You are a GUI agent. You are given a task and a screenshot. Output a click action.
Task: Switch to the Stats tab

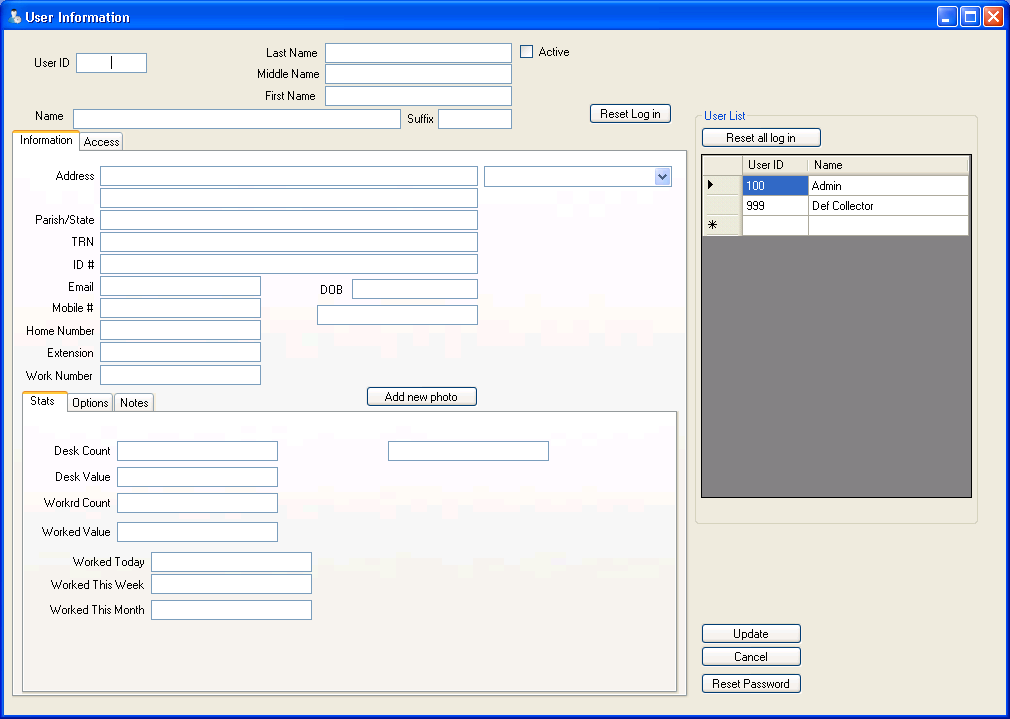tap(43, 401)
